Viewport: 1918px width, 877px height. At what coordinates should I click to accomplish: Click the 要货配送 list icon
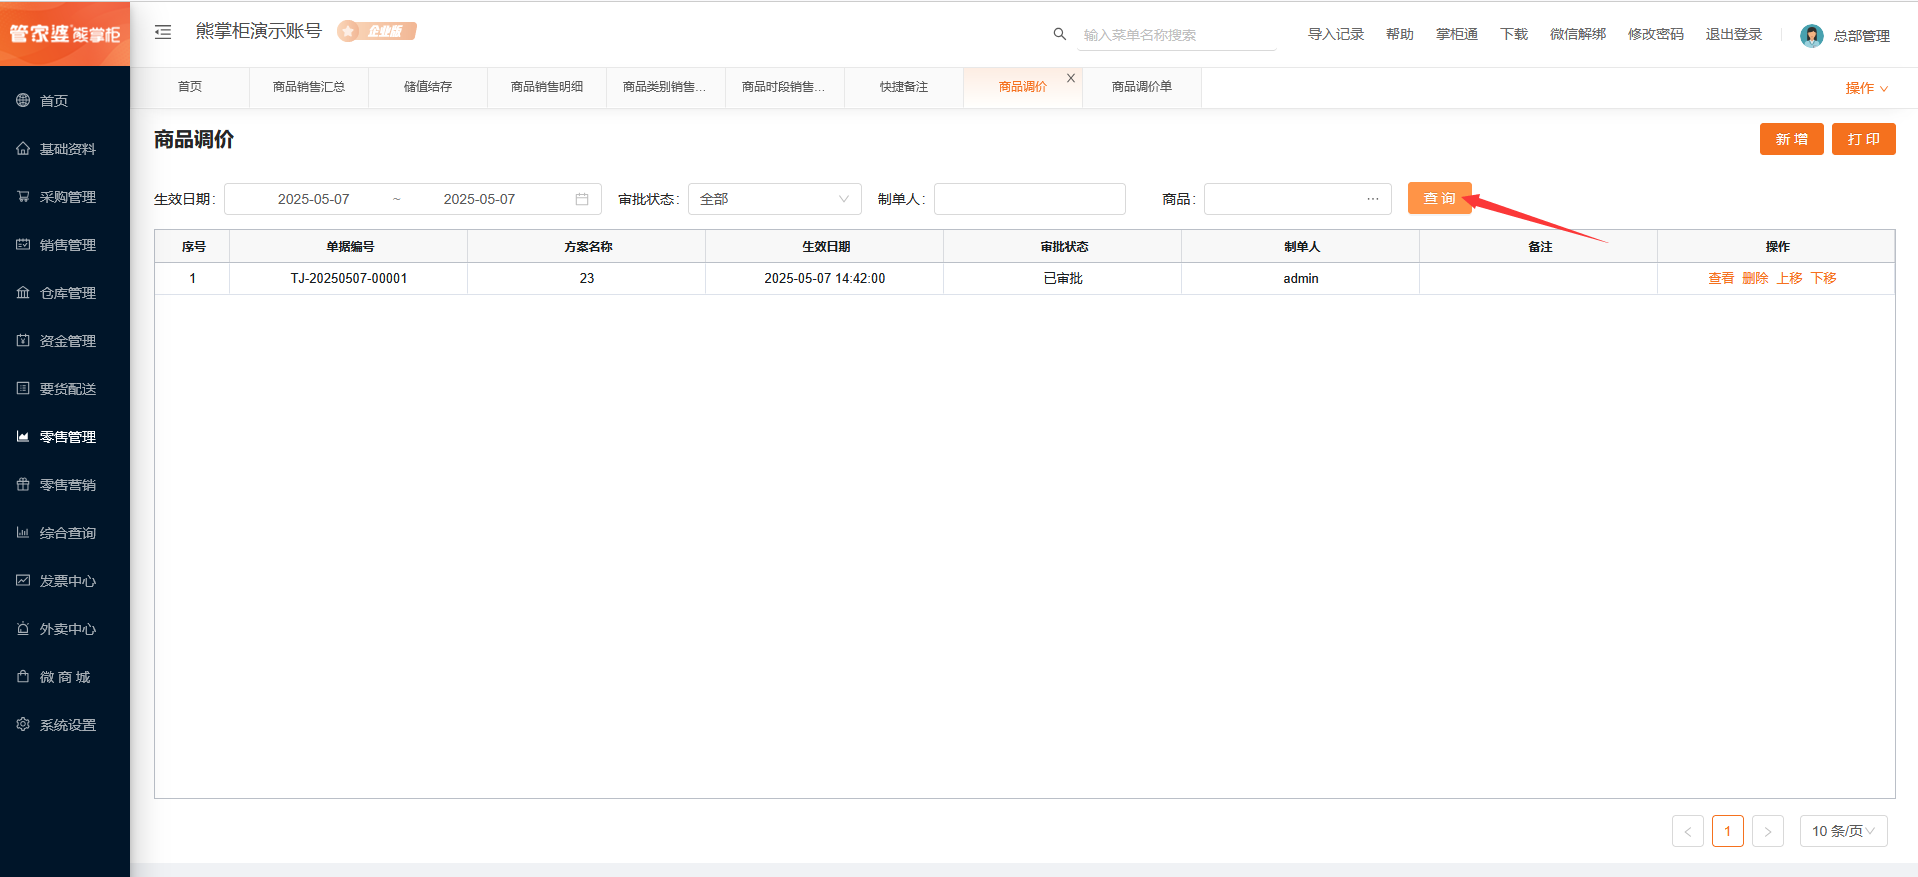23,388
